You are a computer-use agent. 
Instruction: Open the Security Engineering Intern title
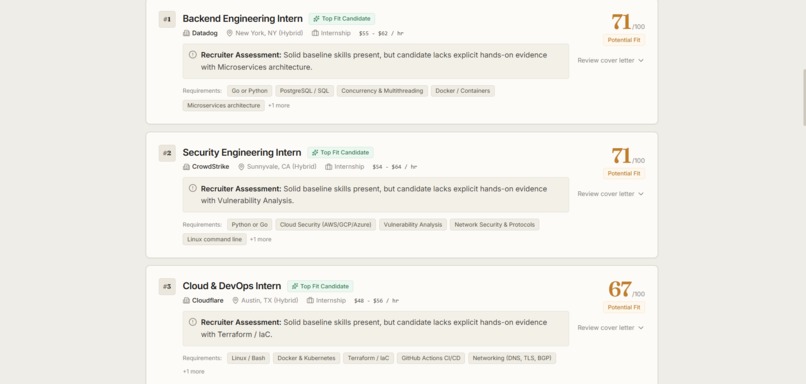pos(242,152)
